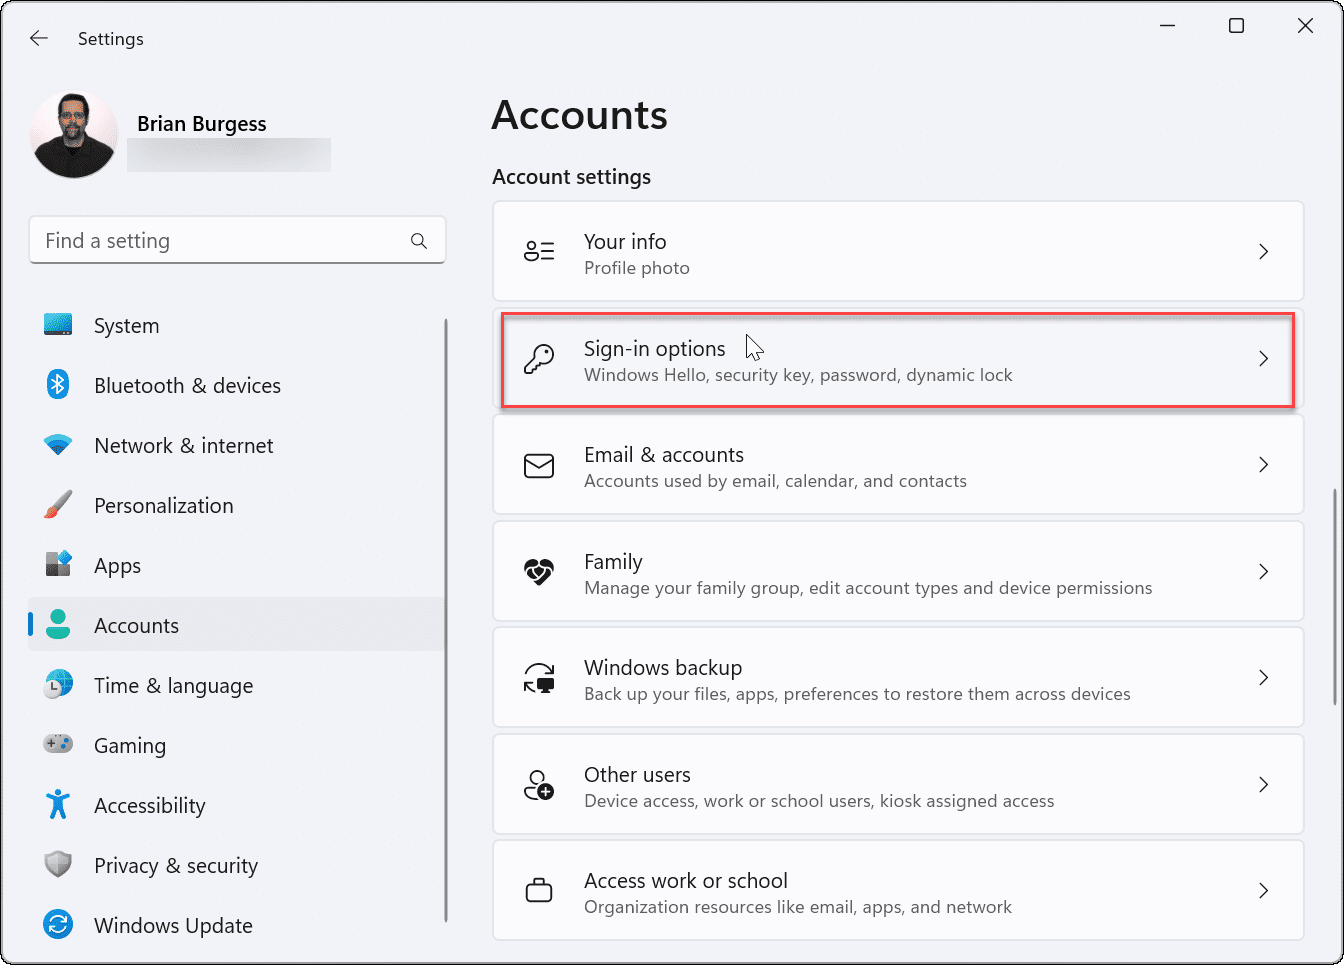Click Brian Burgess's profile photo
Viewport: 1344px width, 965px height.
pos(73,133)
